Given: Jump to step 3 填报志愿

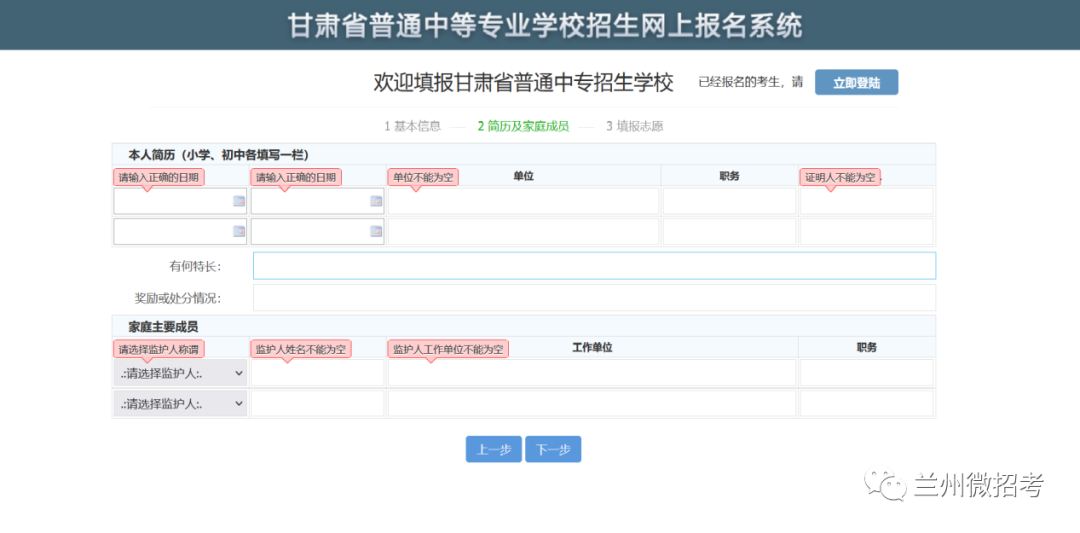Looking at the screenshot, I should (634, 126).
